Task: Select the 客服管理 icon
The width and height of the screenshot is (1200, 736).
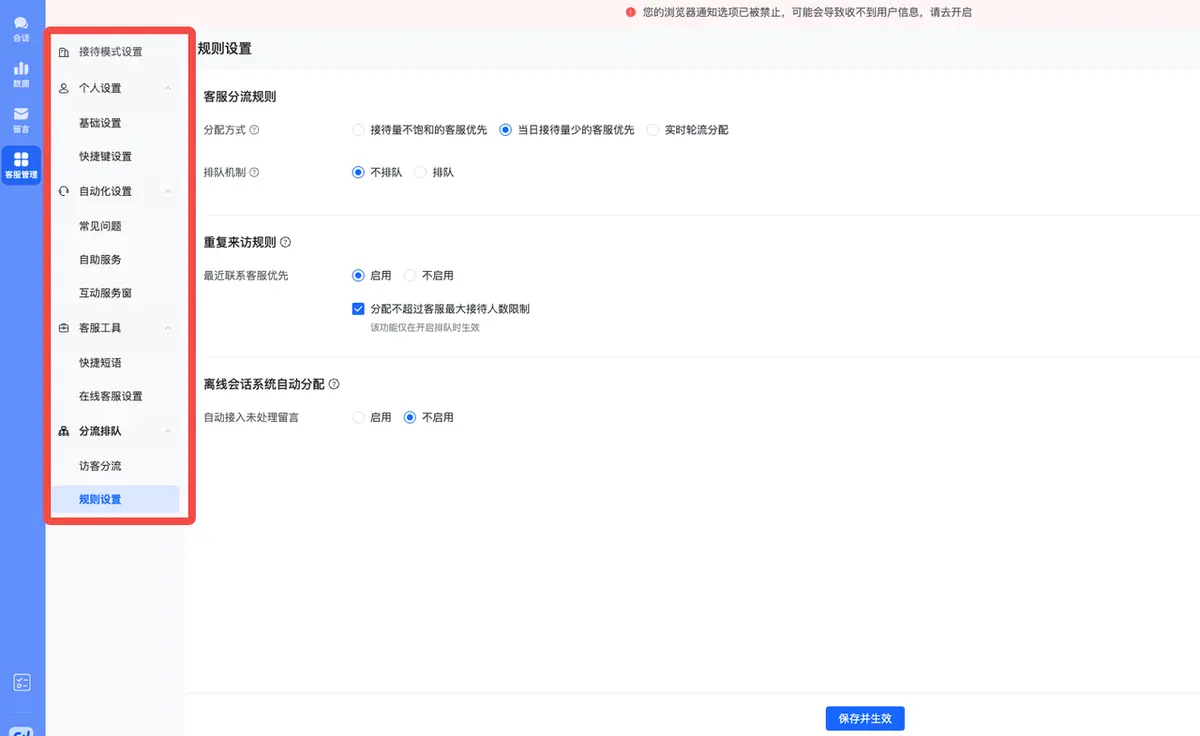Action: [21, 165]
